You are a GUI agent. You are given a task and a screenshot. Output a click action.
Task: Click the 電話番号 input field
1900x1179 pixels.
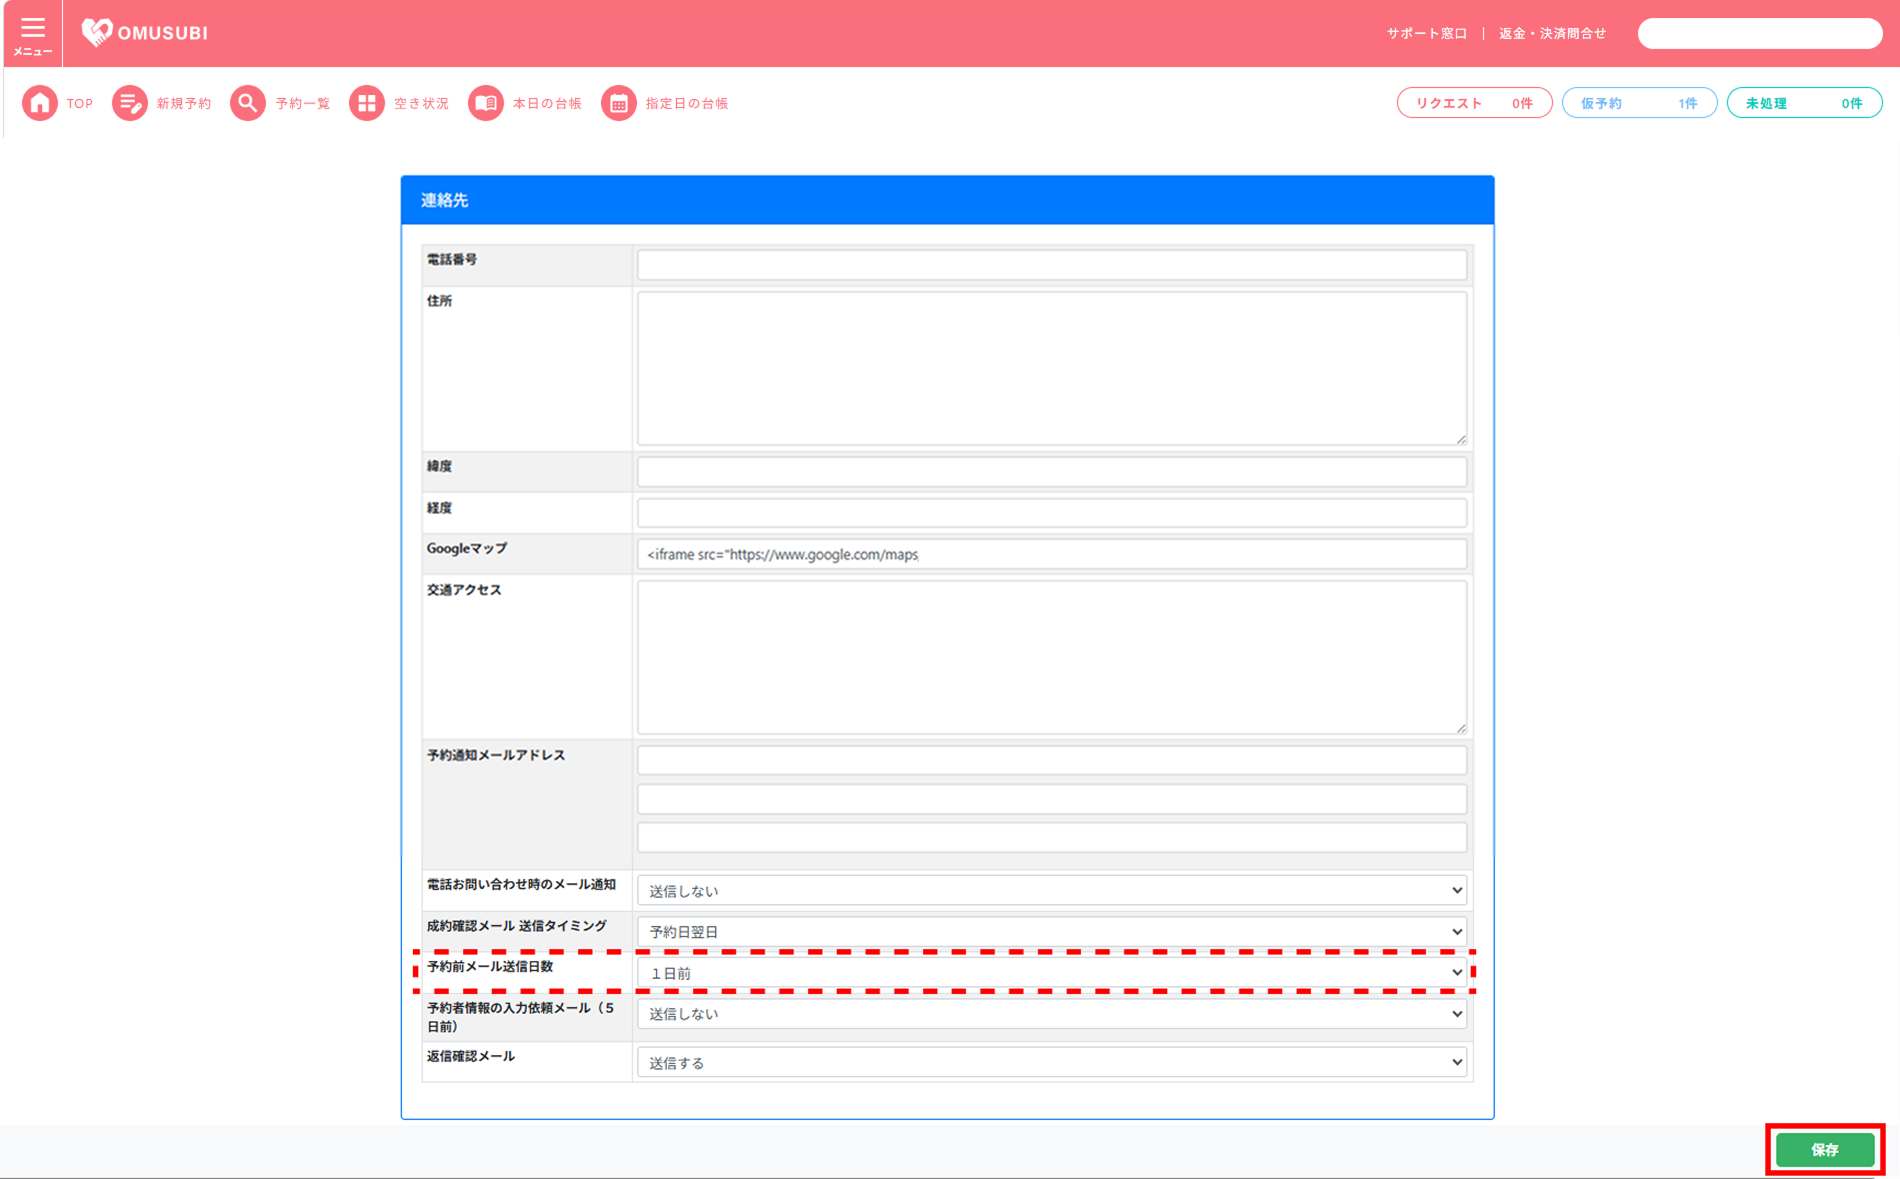pyautogui.click(x=1052, y=265)
